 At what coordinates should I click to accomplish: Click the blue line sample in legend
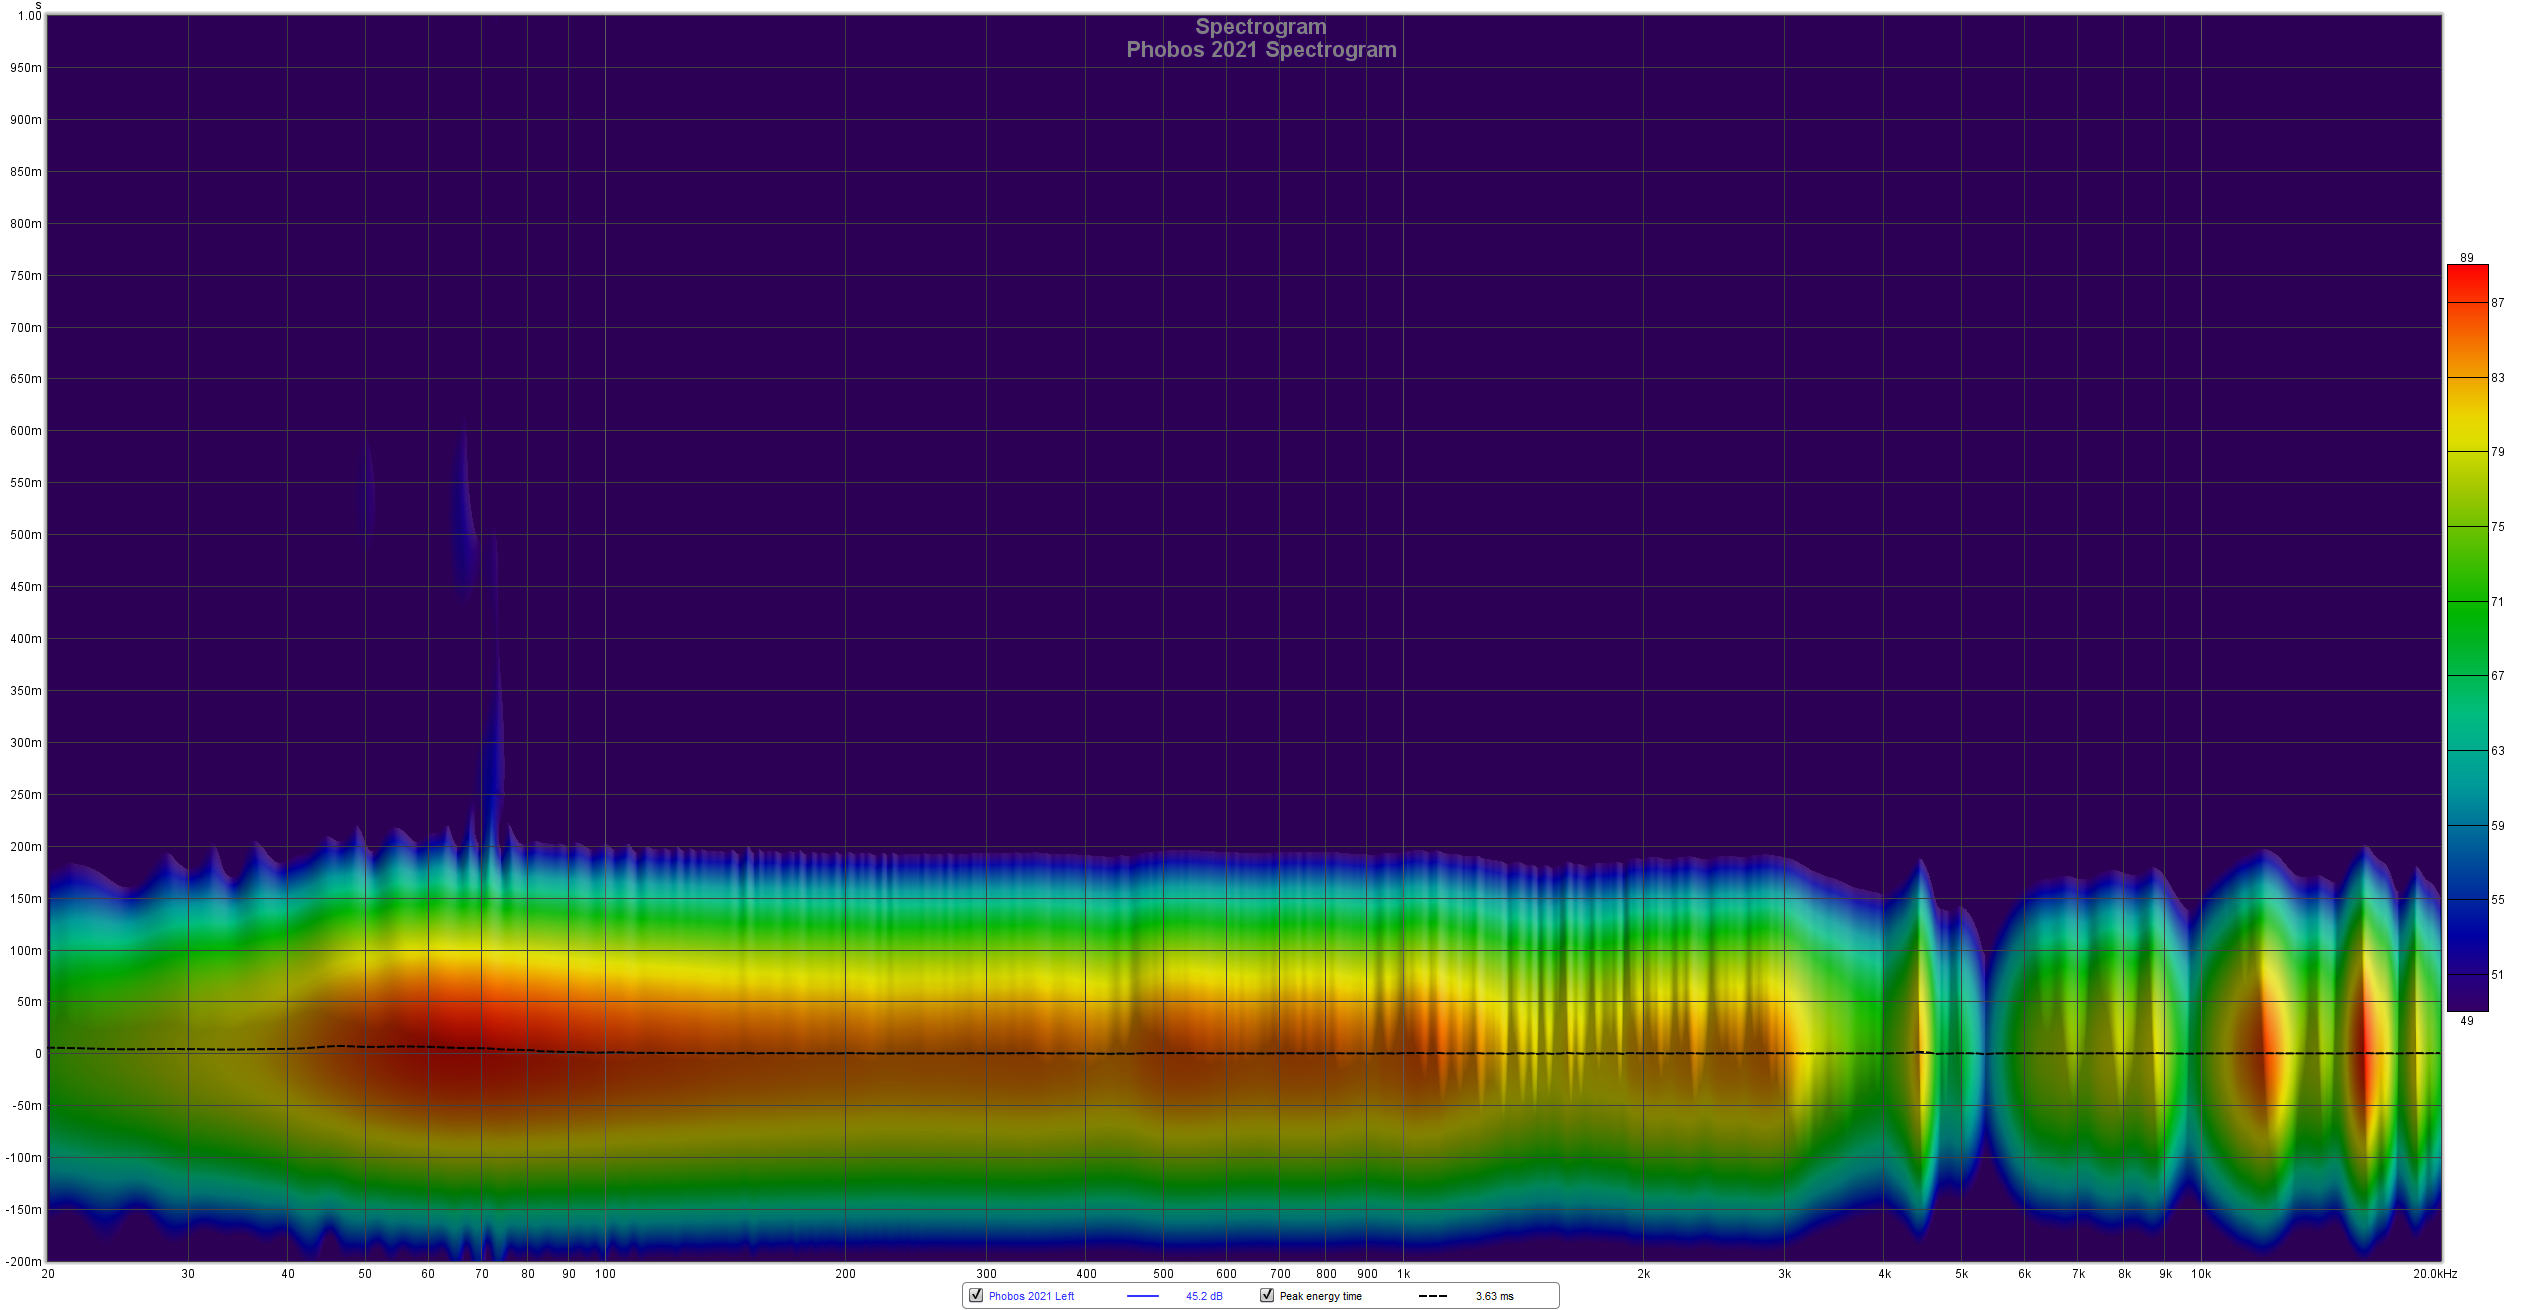pos(1142,1296)
